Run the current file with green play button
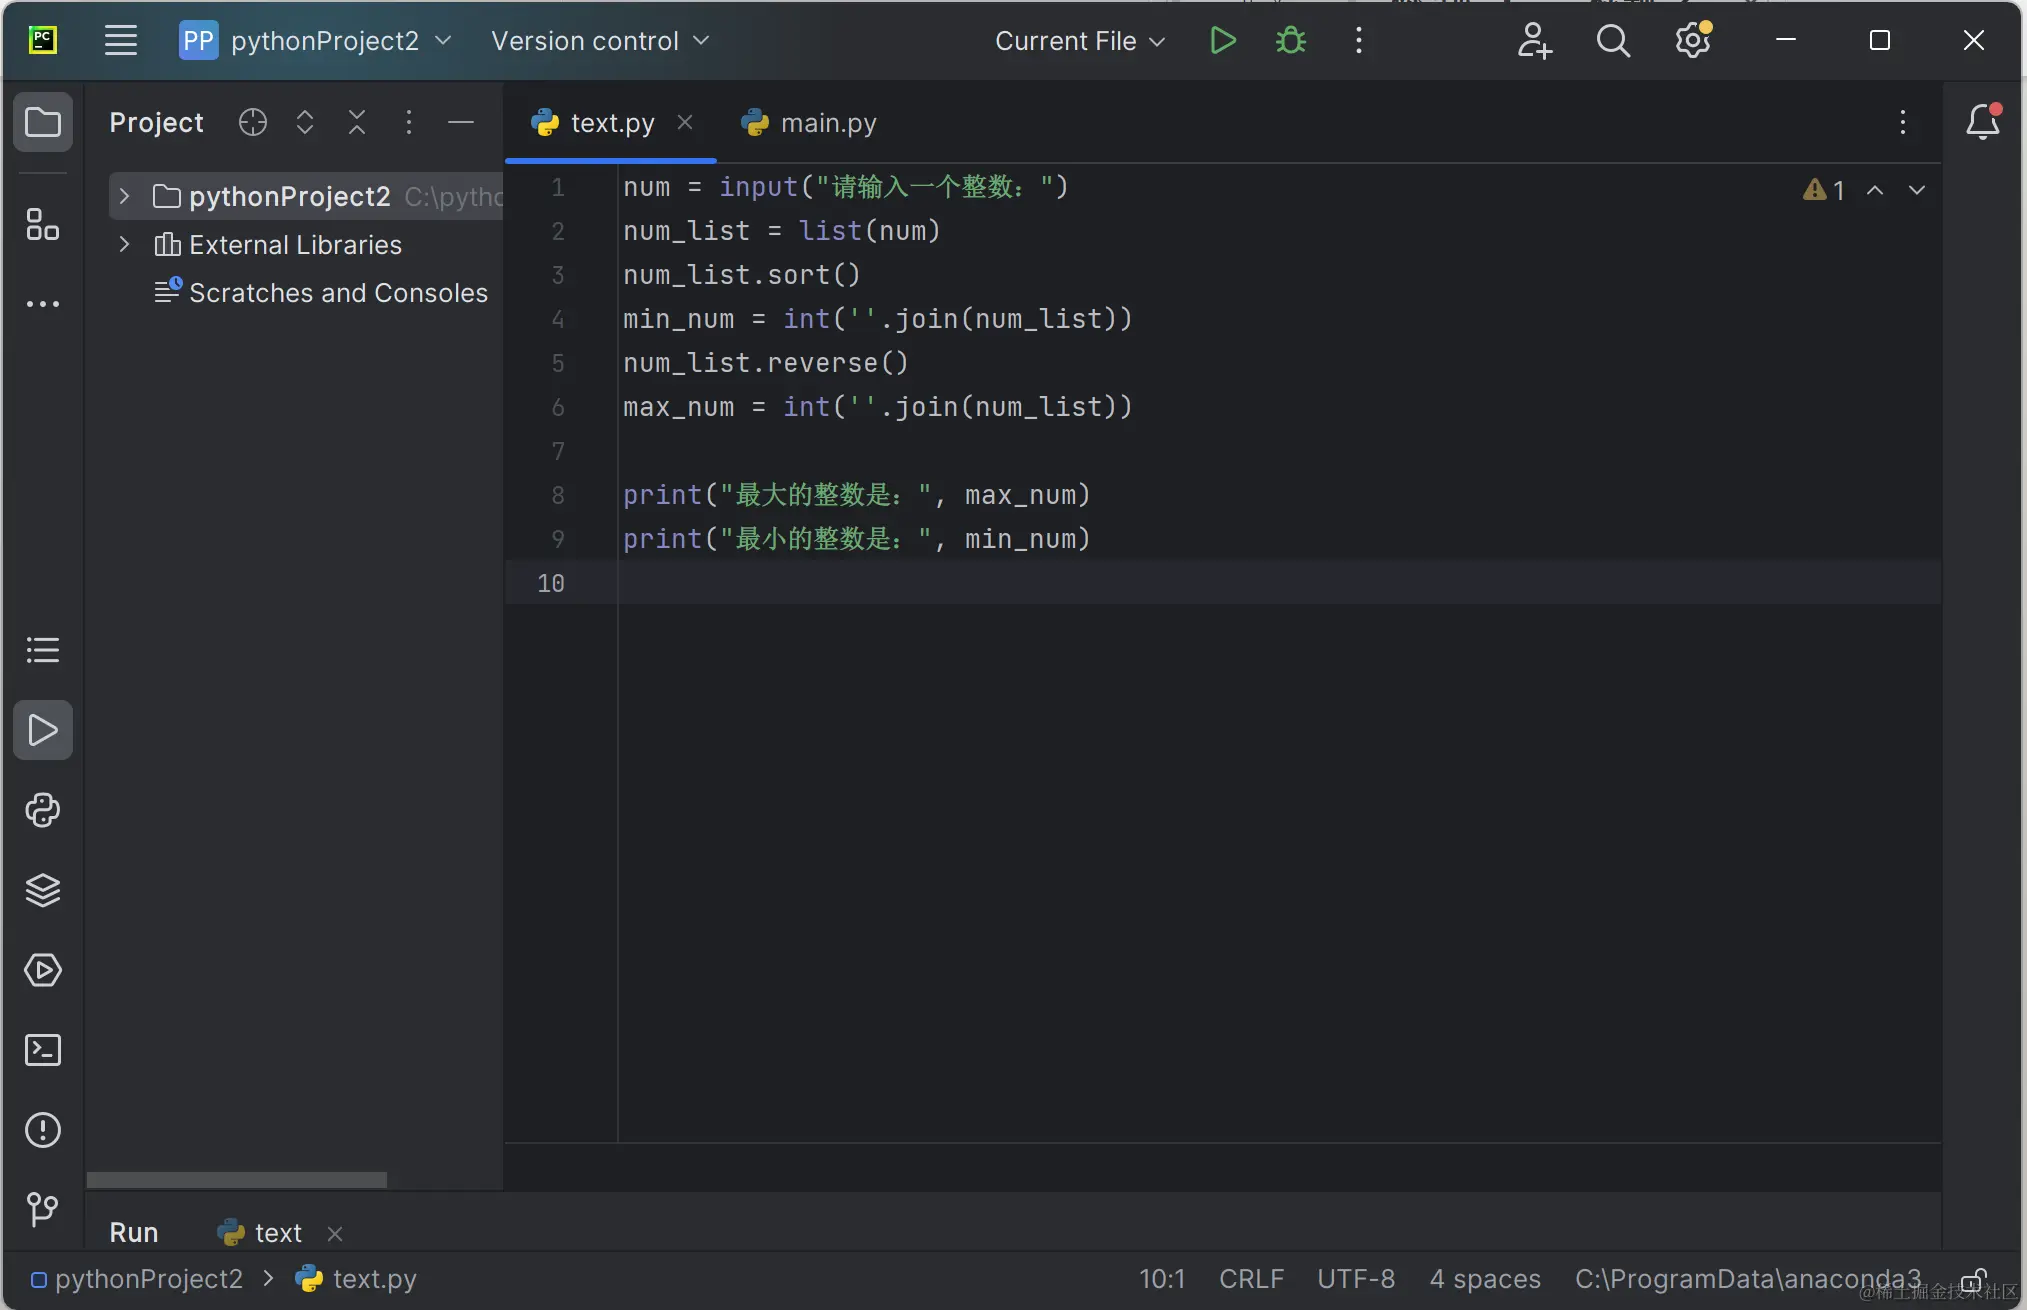The width and height of the screenshot is (2027, 1310). 1222,41
